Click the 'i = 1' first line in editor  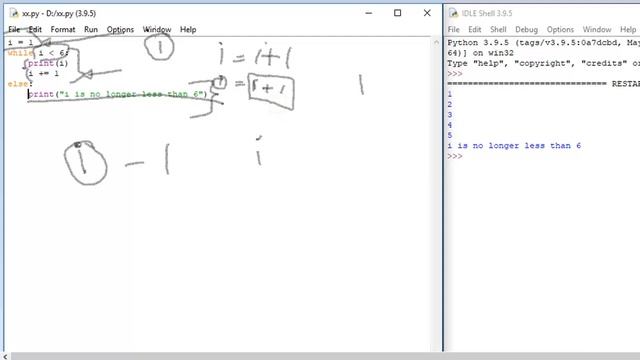pos(20,42)
